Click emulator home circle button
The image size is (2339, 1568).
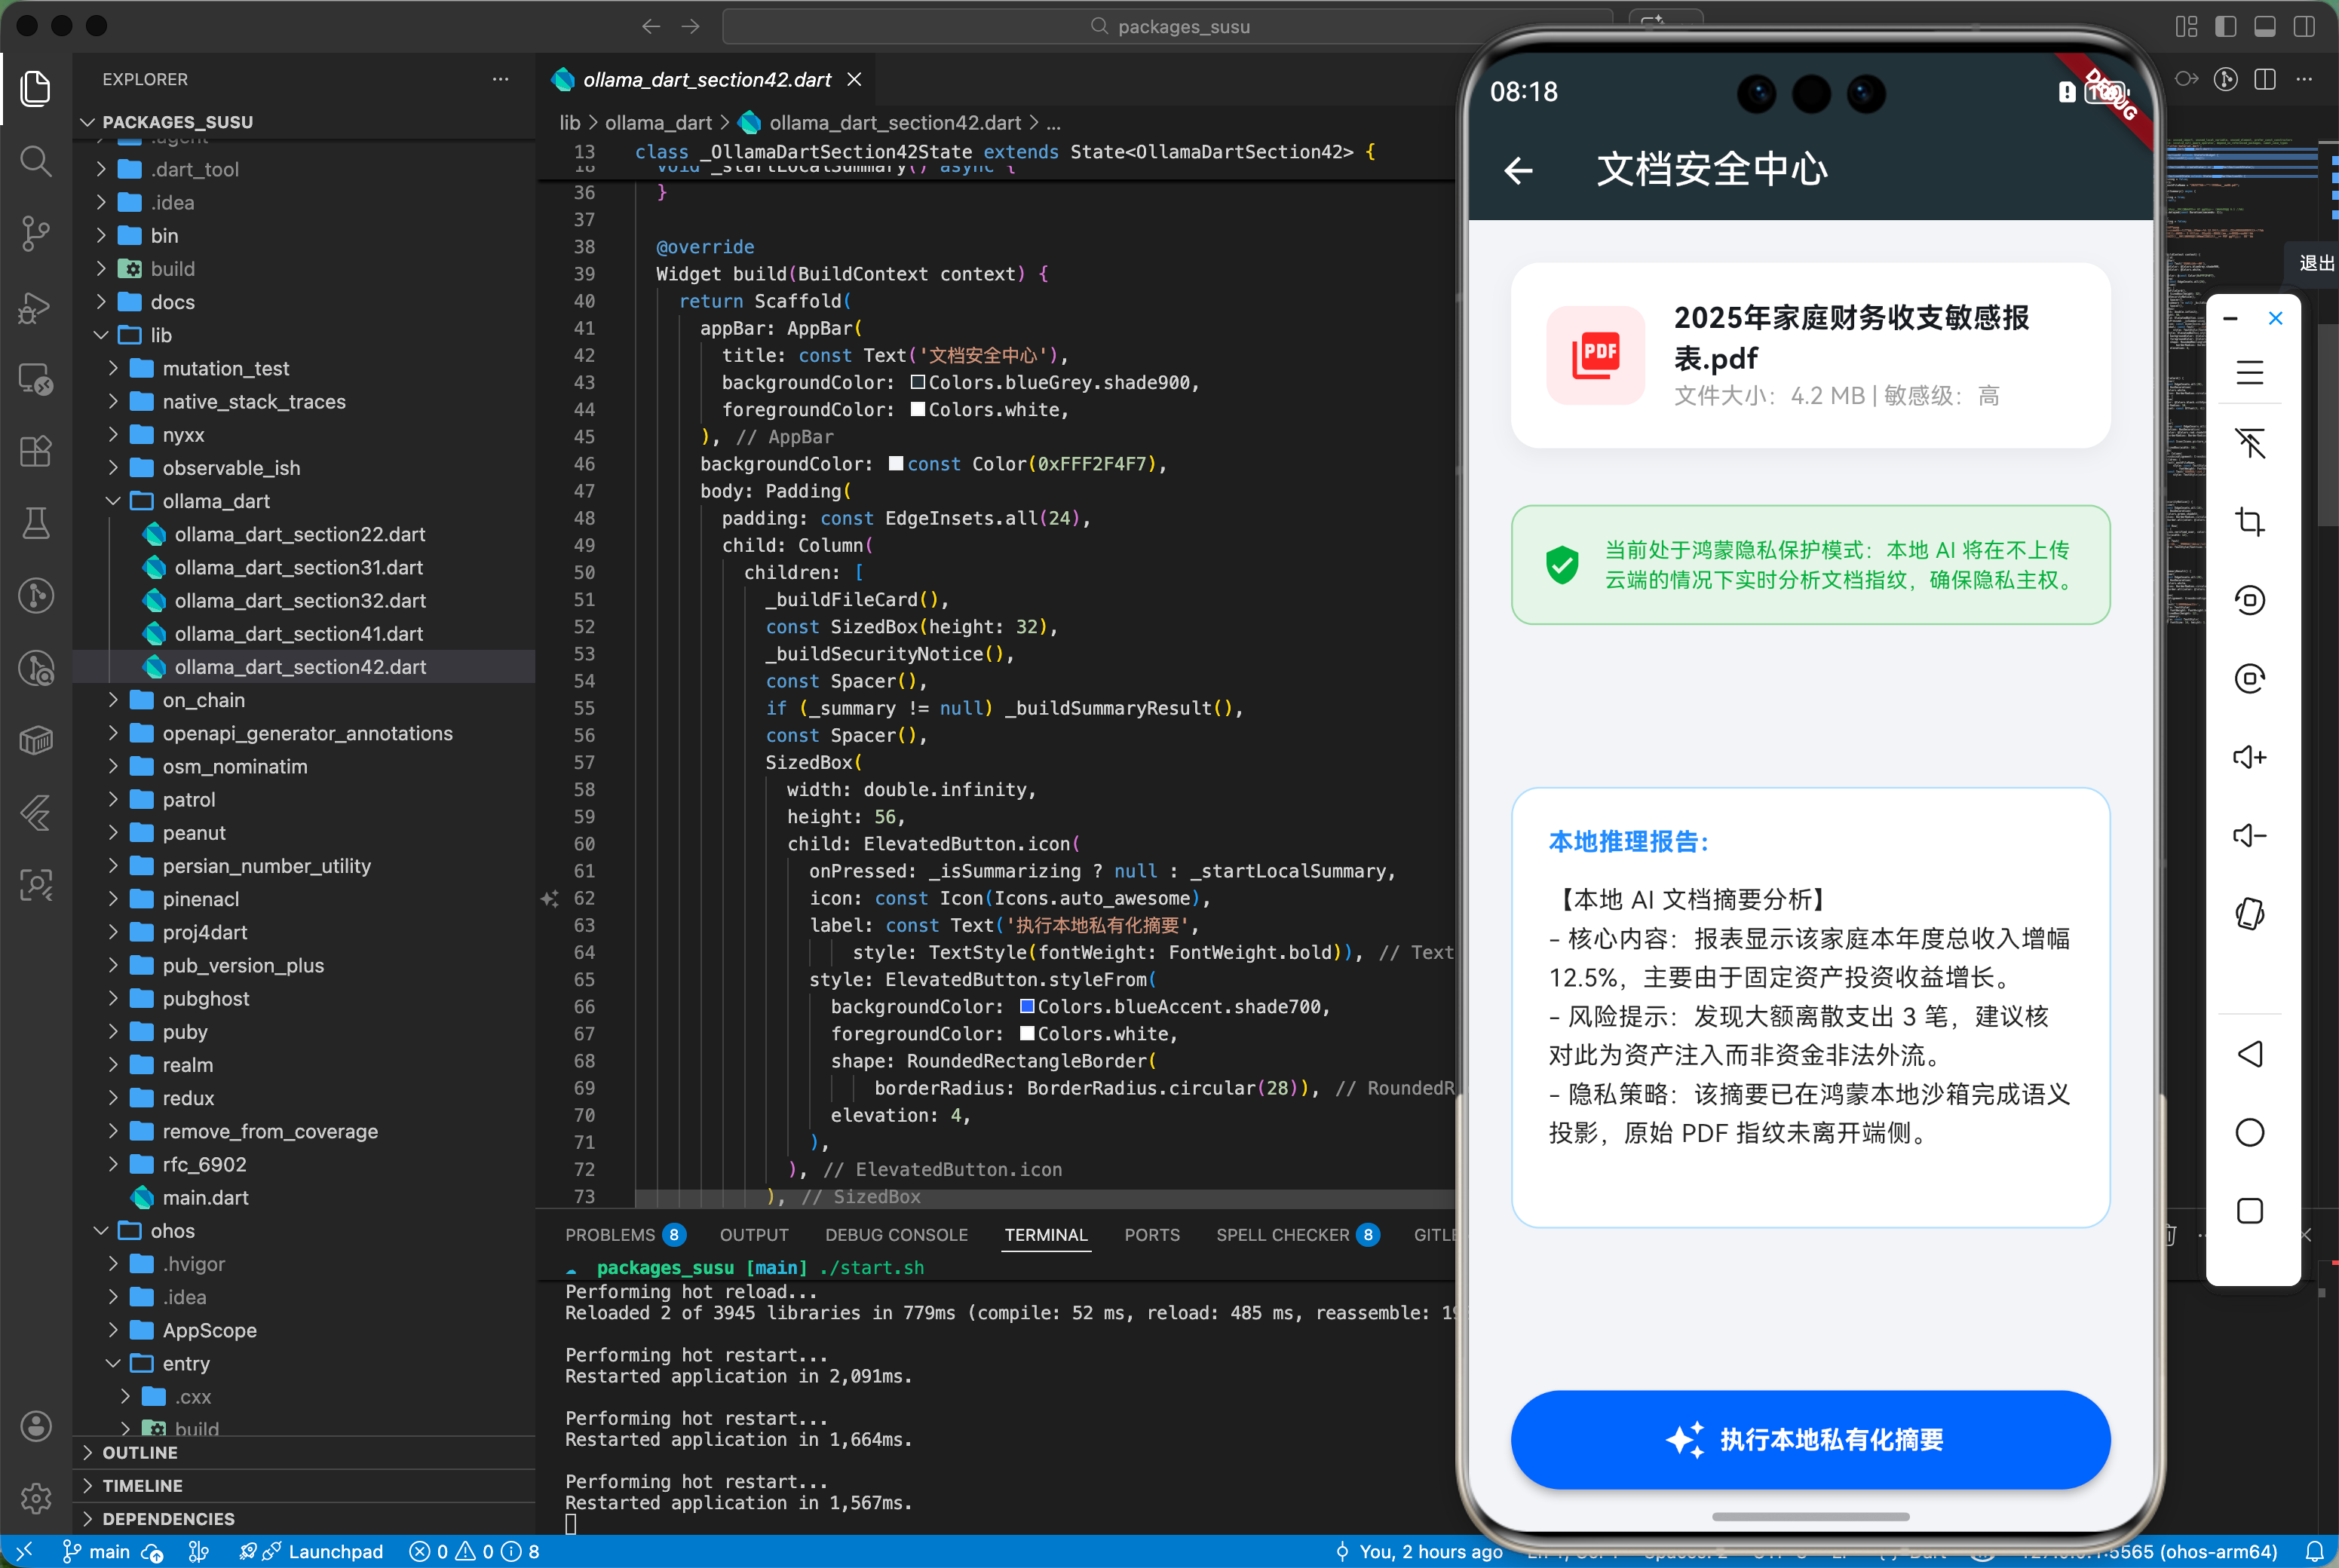click(2249, 1132)
